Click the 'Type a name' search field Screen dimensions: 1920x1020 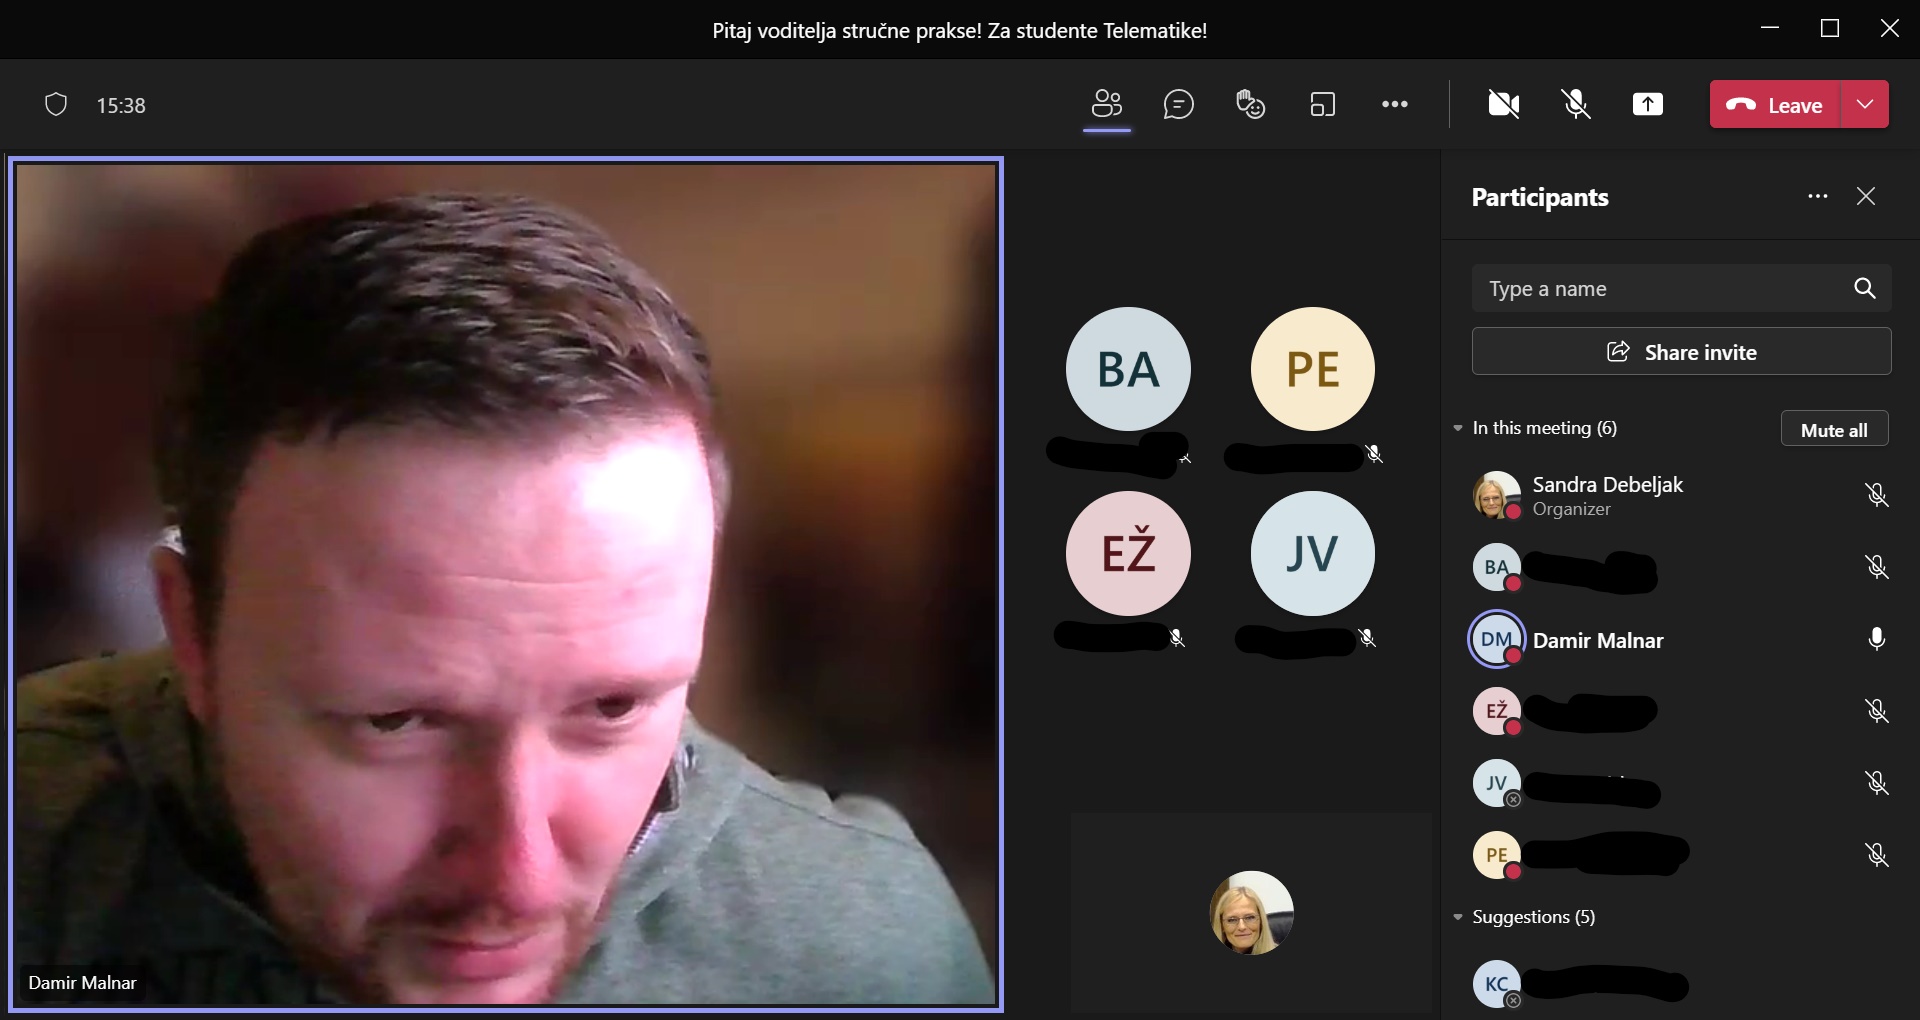(1660, 289)
